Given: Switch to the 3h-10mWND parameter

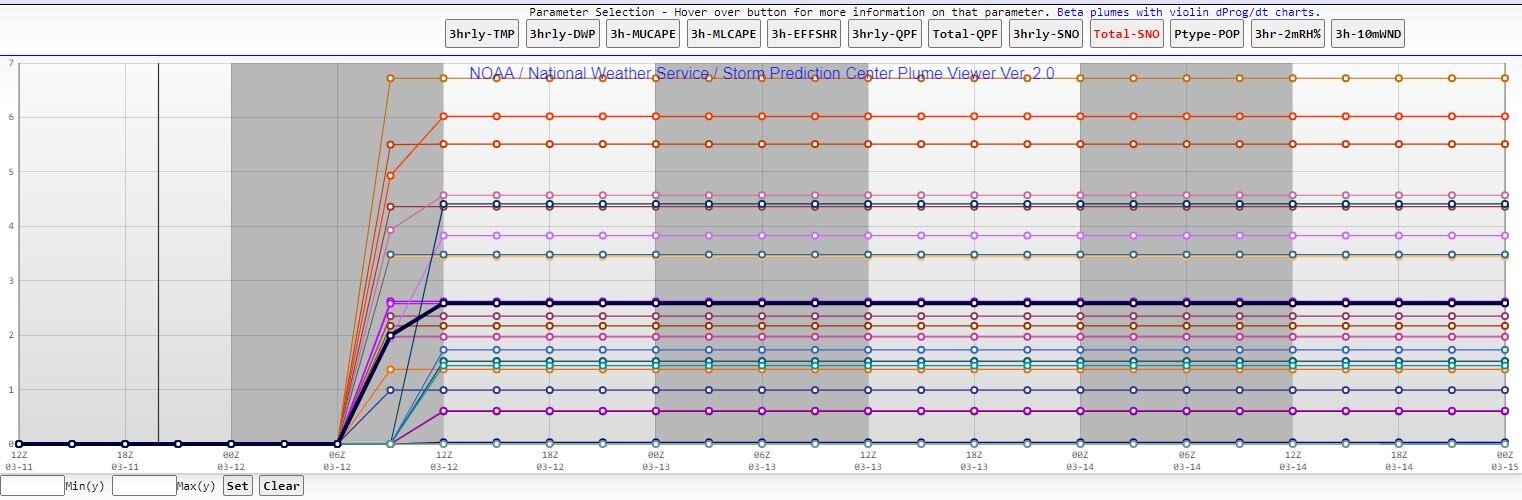Looking at the screenshot, I should [1369, 34].
